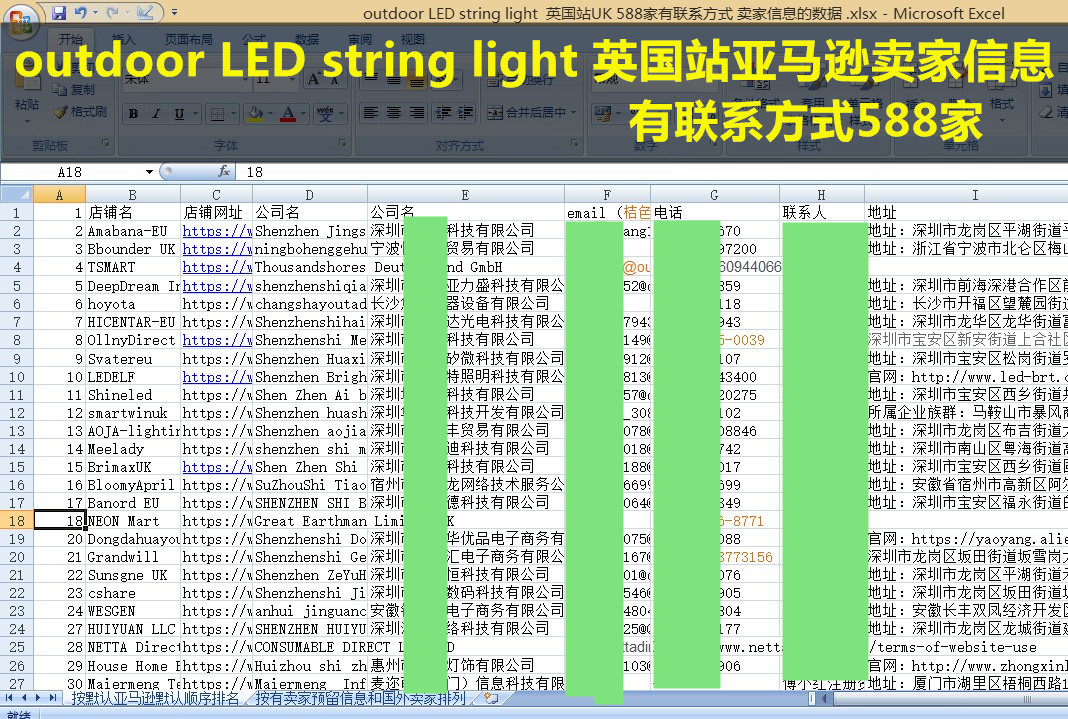Click the Undo icon
Screen dimensions: 1068x719
pos(81,11)
